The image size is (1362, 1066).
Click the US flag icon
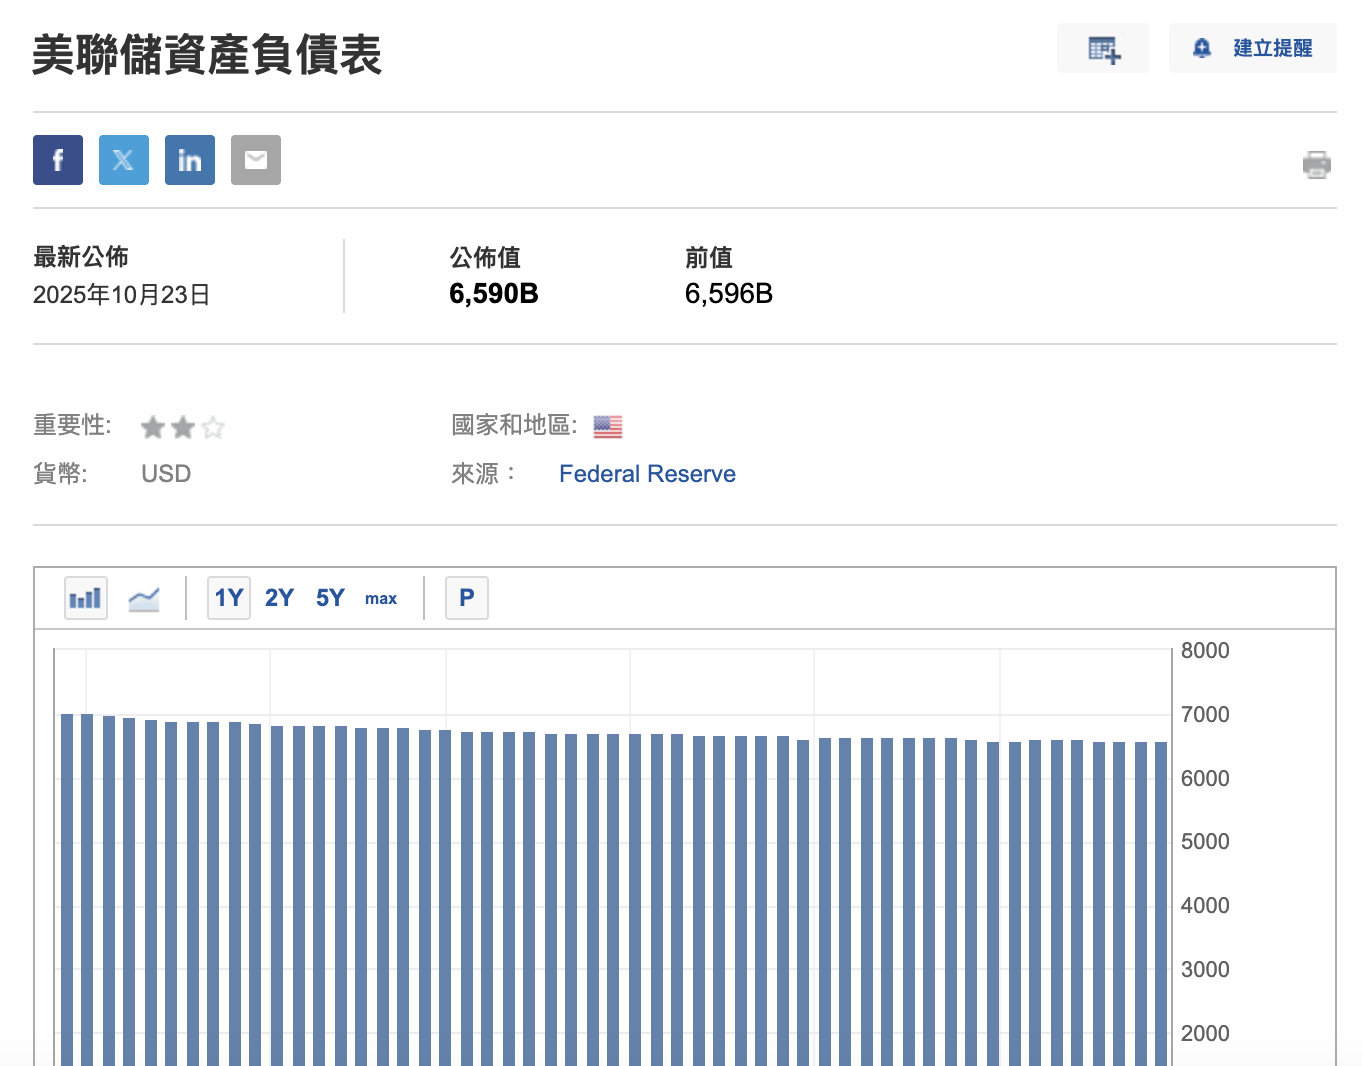608,427
